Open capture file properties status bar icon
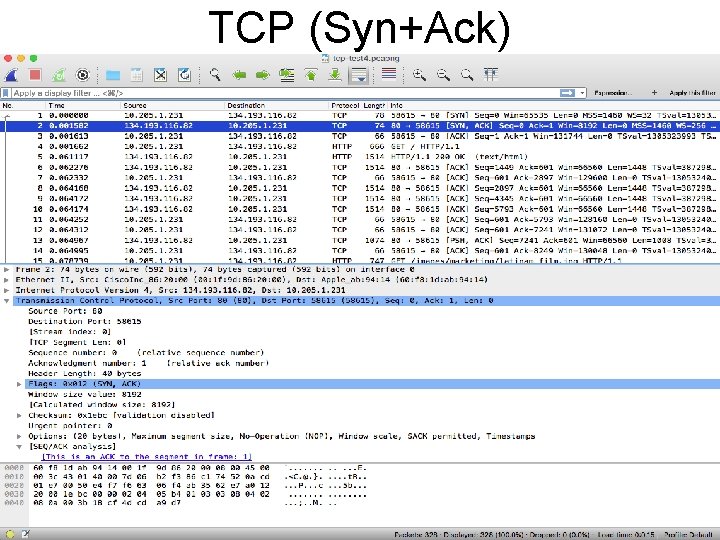720x540 pixels. pos(25,534)
